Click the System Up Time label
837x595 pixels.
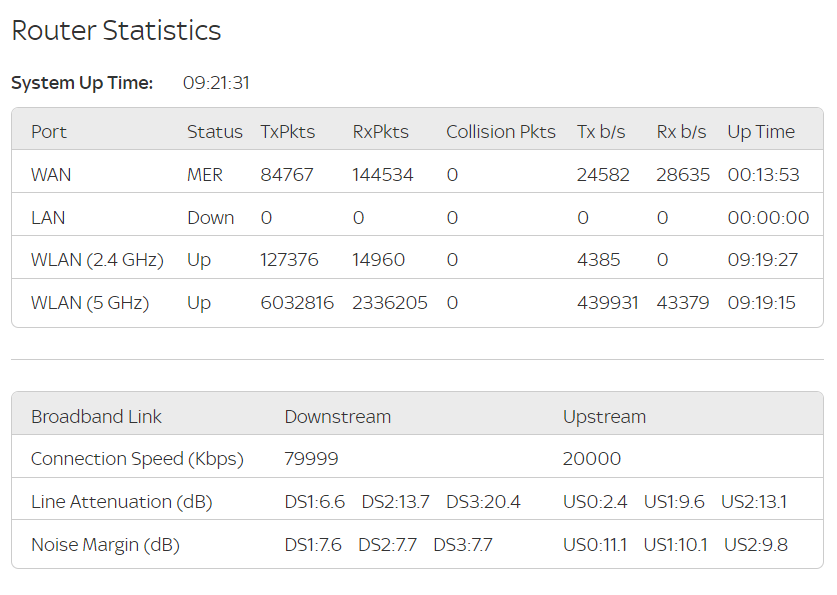[x=82, y=83]
